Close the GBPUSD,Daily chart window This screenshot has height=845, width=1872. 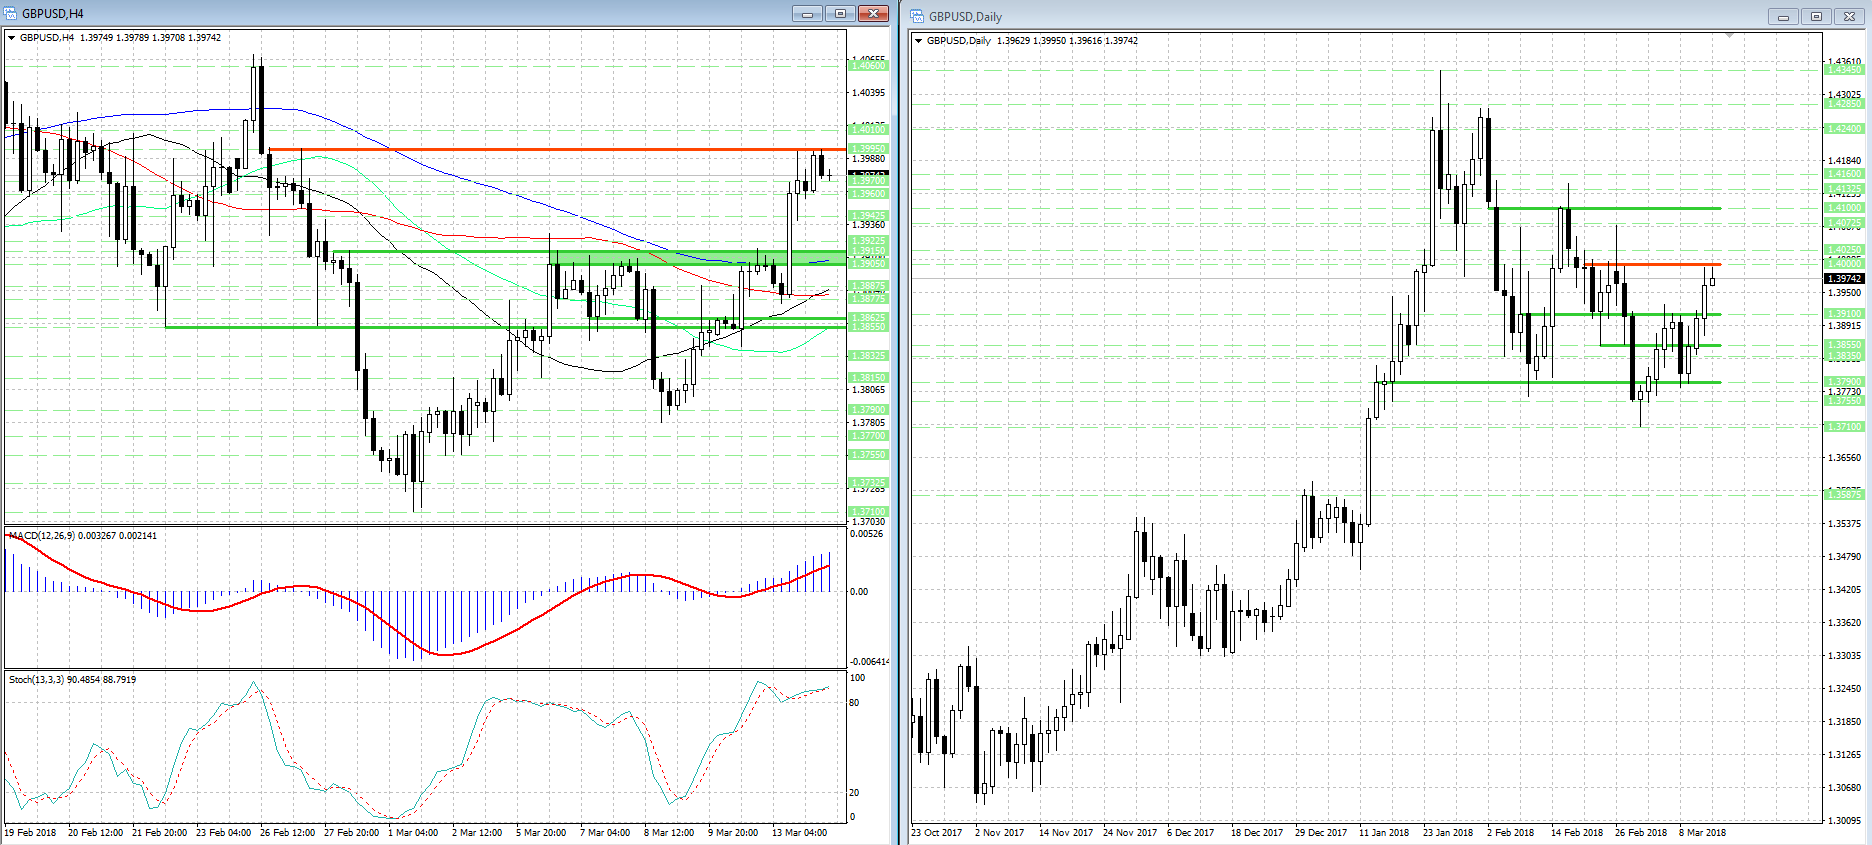coord(1849,16)
